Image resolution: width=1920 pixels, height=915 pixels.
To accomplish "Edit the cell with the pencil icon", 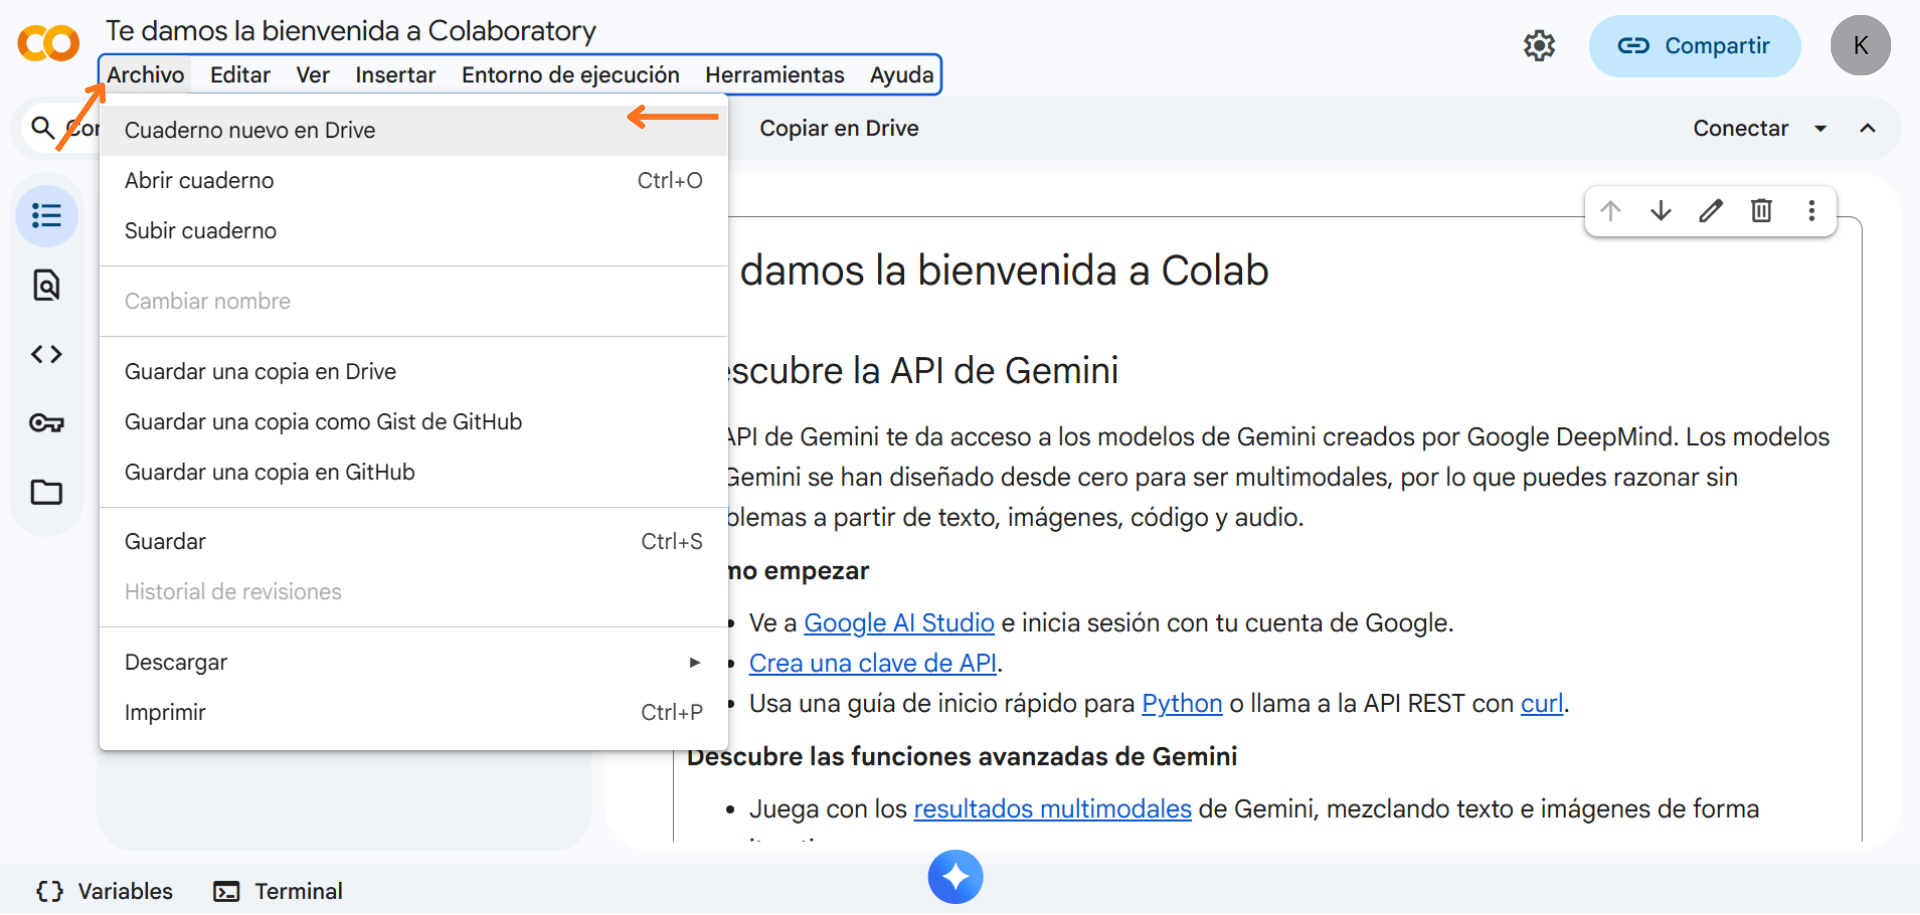I will point(1711,211).
